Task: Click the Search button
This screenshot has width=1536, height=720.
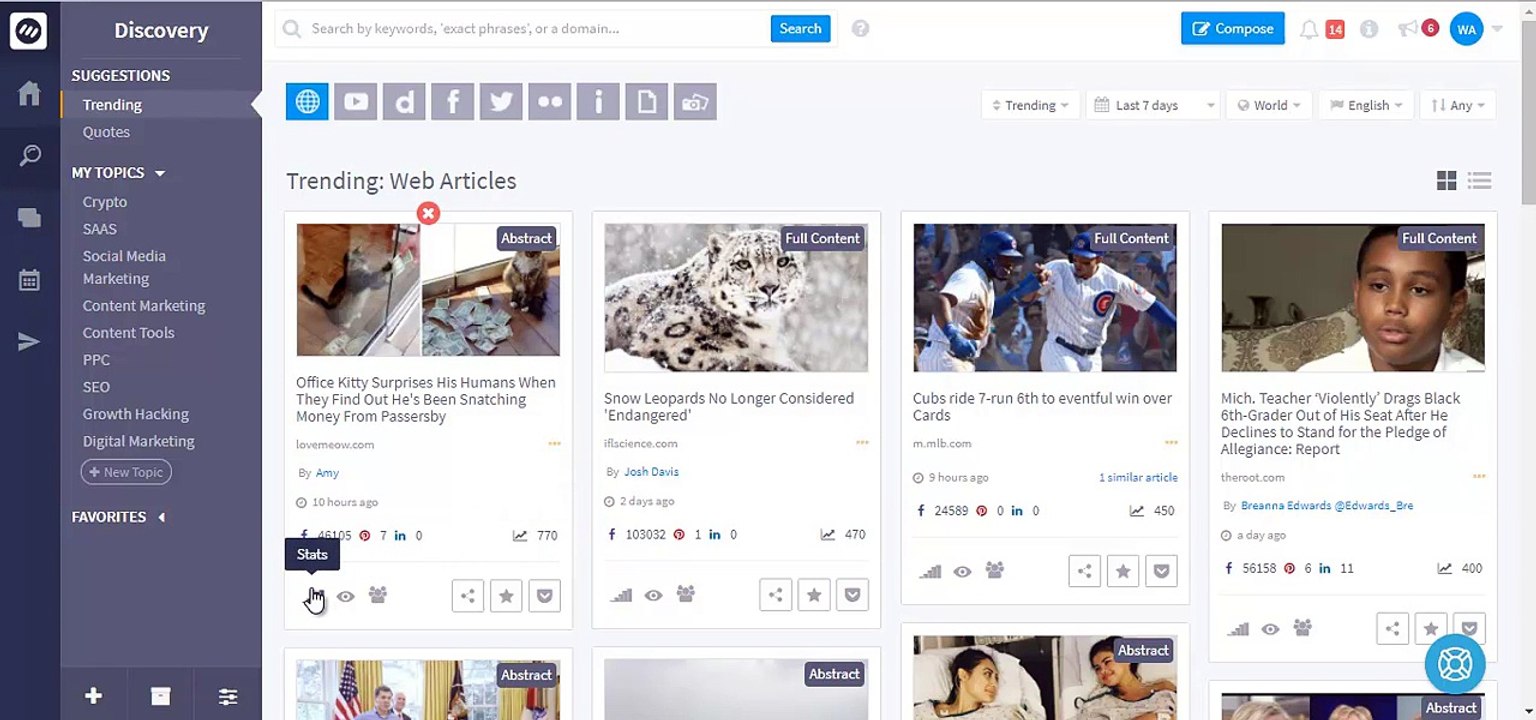Action: tap(800, 29)
